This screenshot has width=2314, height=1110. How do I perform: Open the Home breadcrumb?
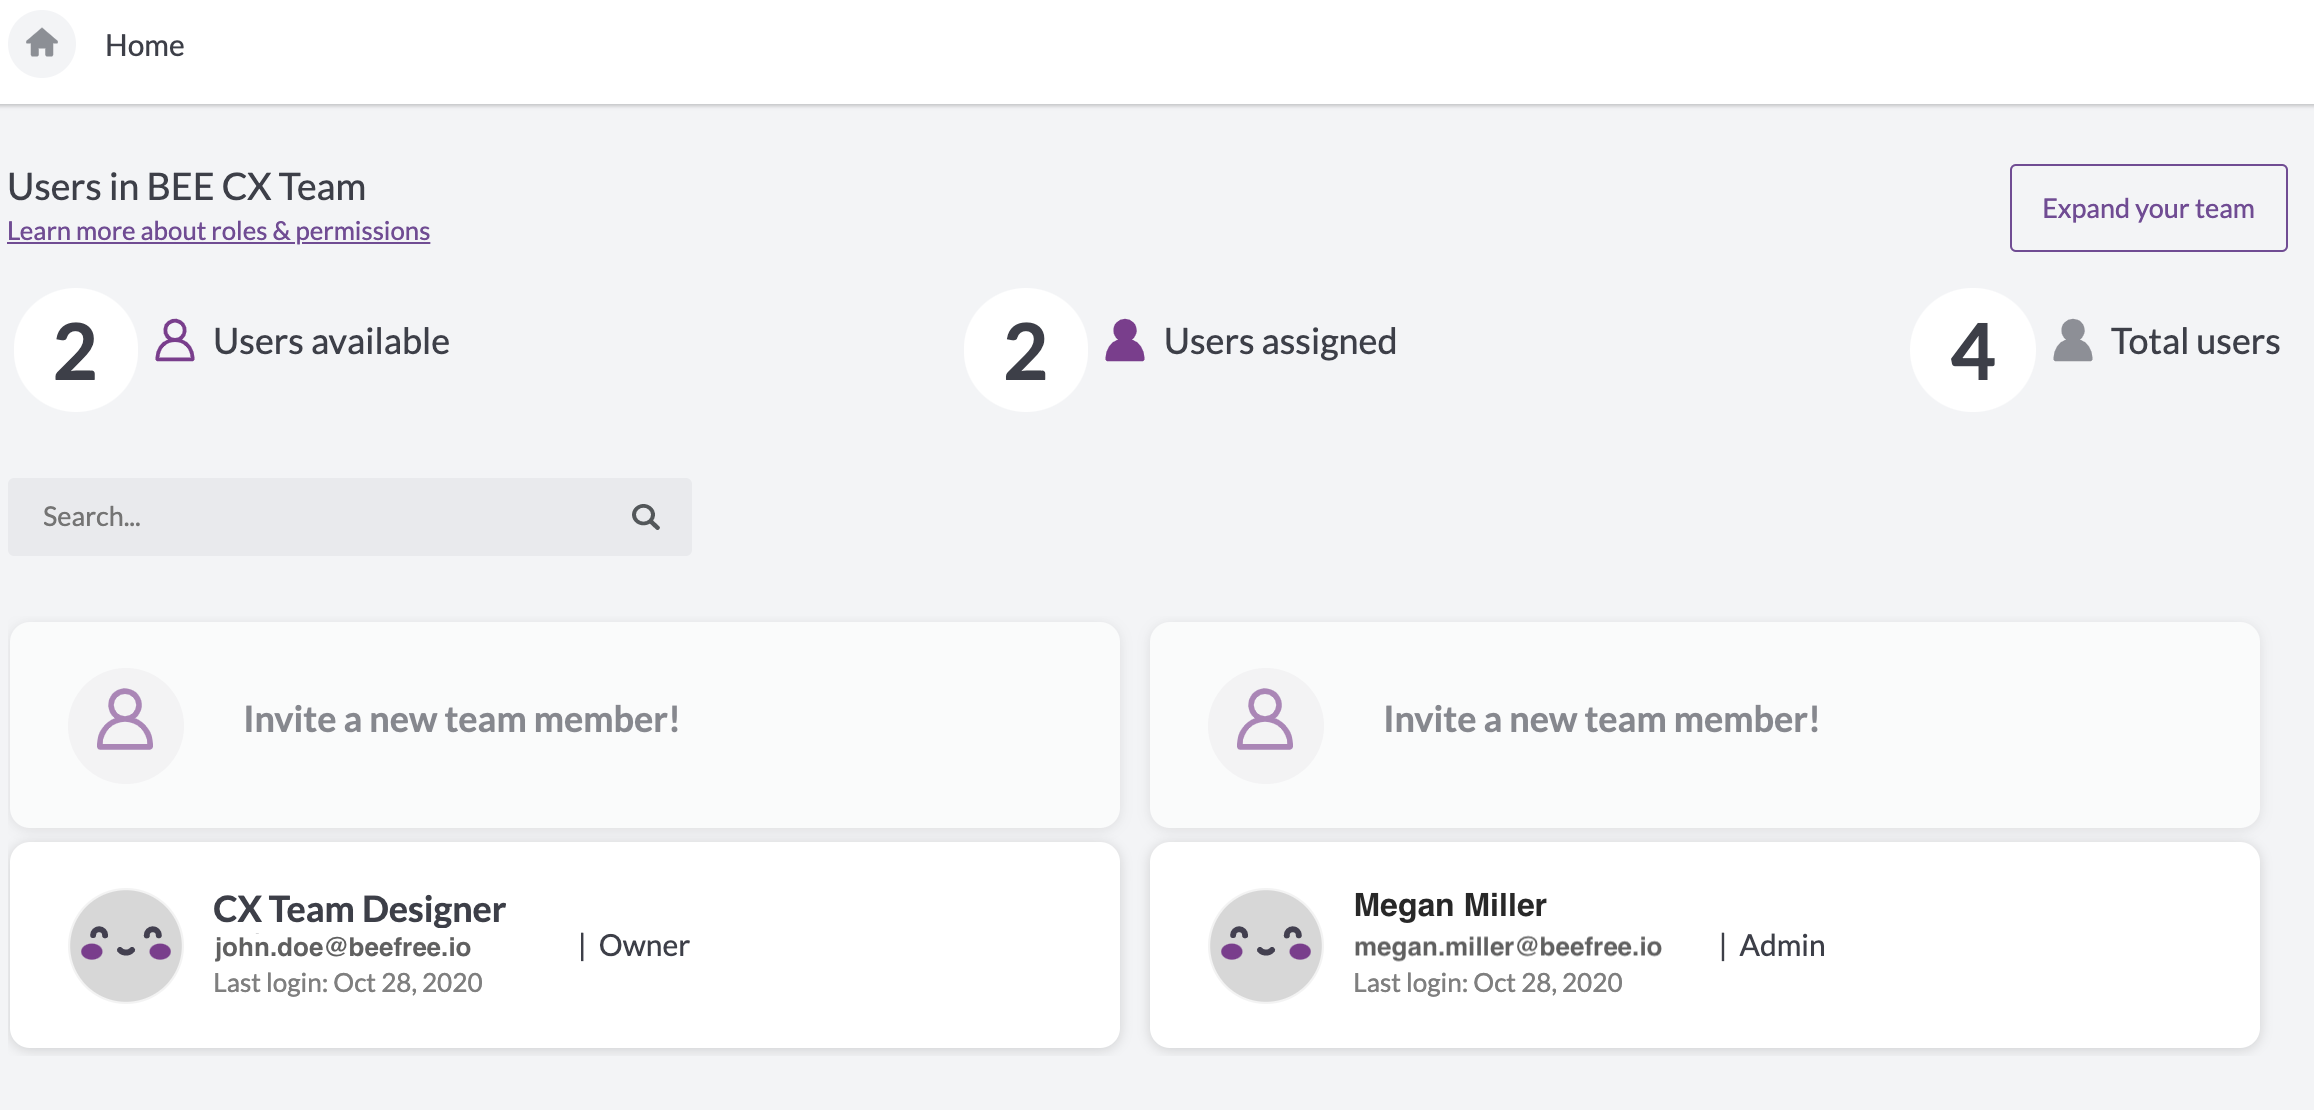point(145,45)
